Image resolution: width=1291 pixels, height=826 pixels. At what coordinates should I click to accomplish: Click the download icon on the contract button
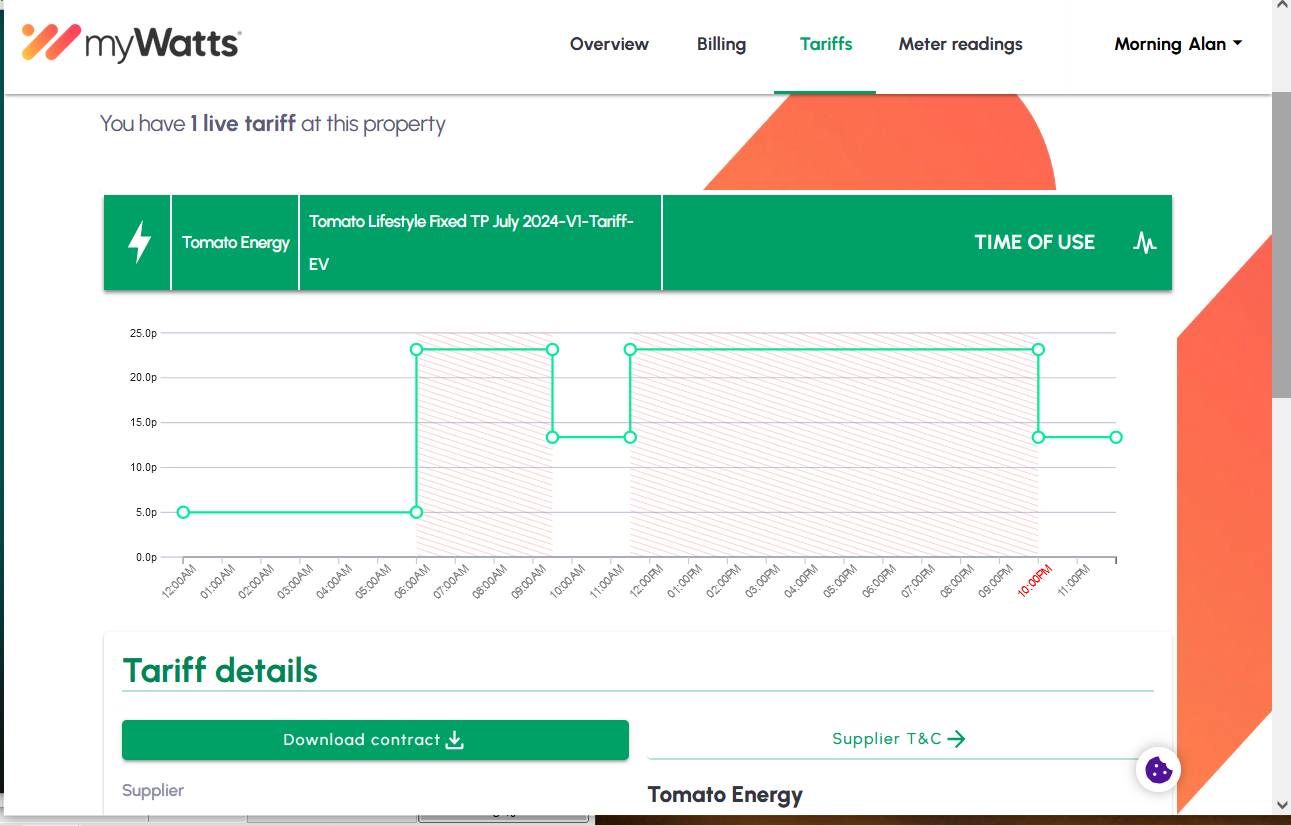point(455,740)
